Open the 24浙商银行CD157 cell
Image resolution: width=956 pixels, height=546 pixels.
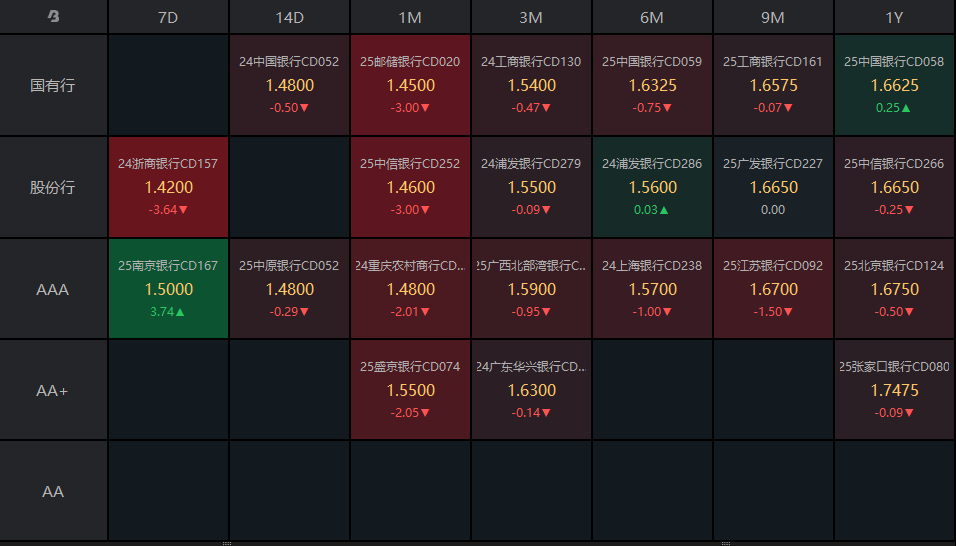tap(168, 186)
